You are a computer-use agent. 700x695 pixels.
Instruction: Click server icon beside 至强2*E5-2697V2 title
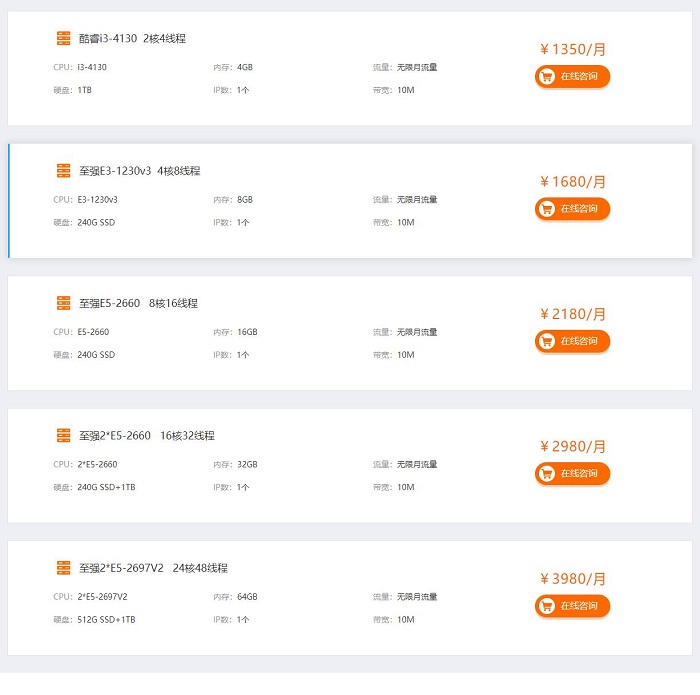[63, 568]
